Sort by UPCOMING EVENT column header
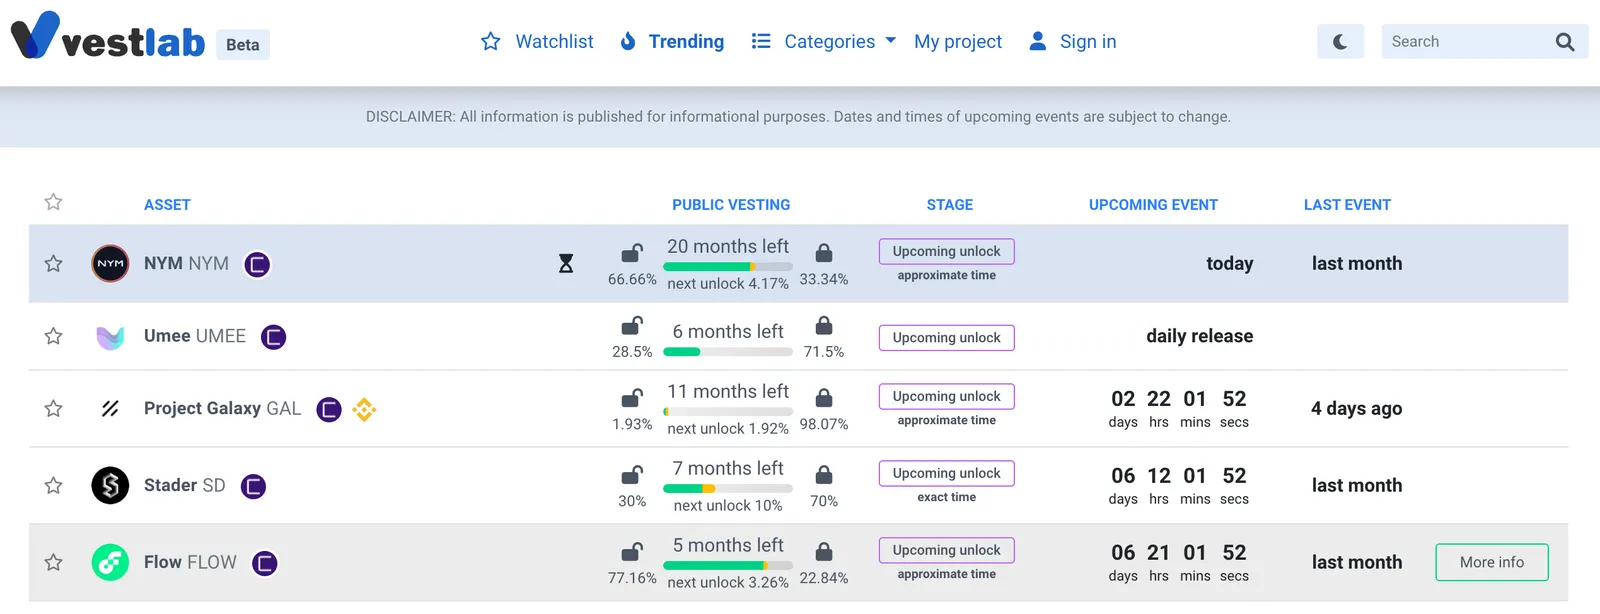 pyautogui.click(x=1153, y=205)
